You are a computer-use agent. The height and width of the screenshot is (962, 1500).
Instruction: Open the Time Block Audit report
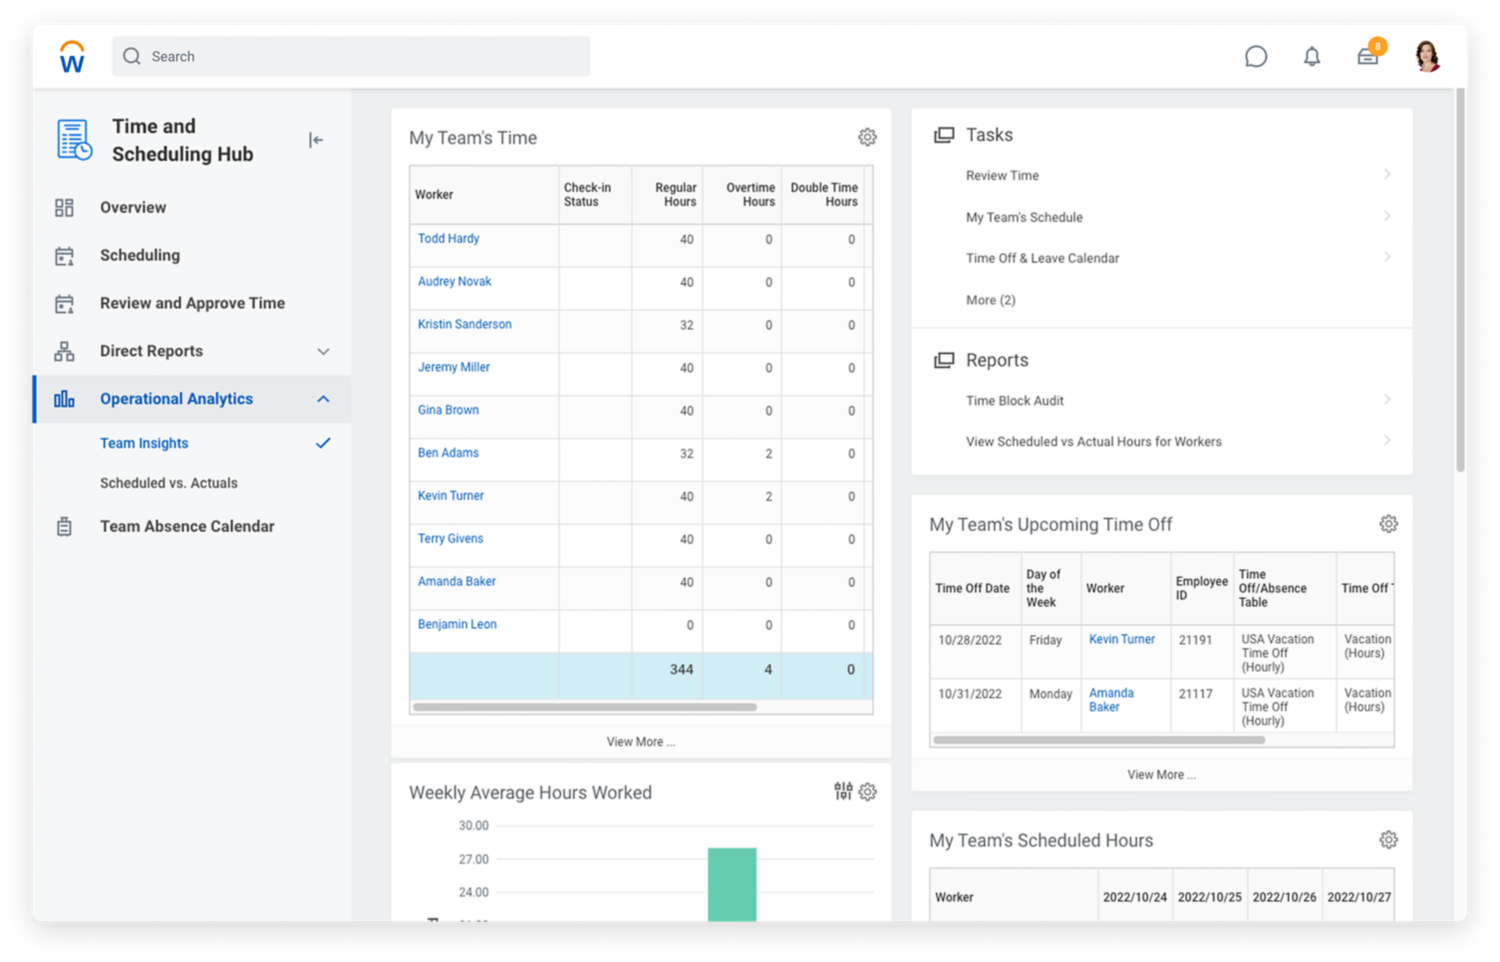(x=1014, y=401)
